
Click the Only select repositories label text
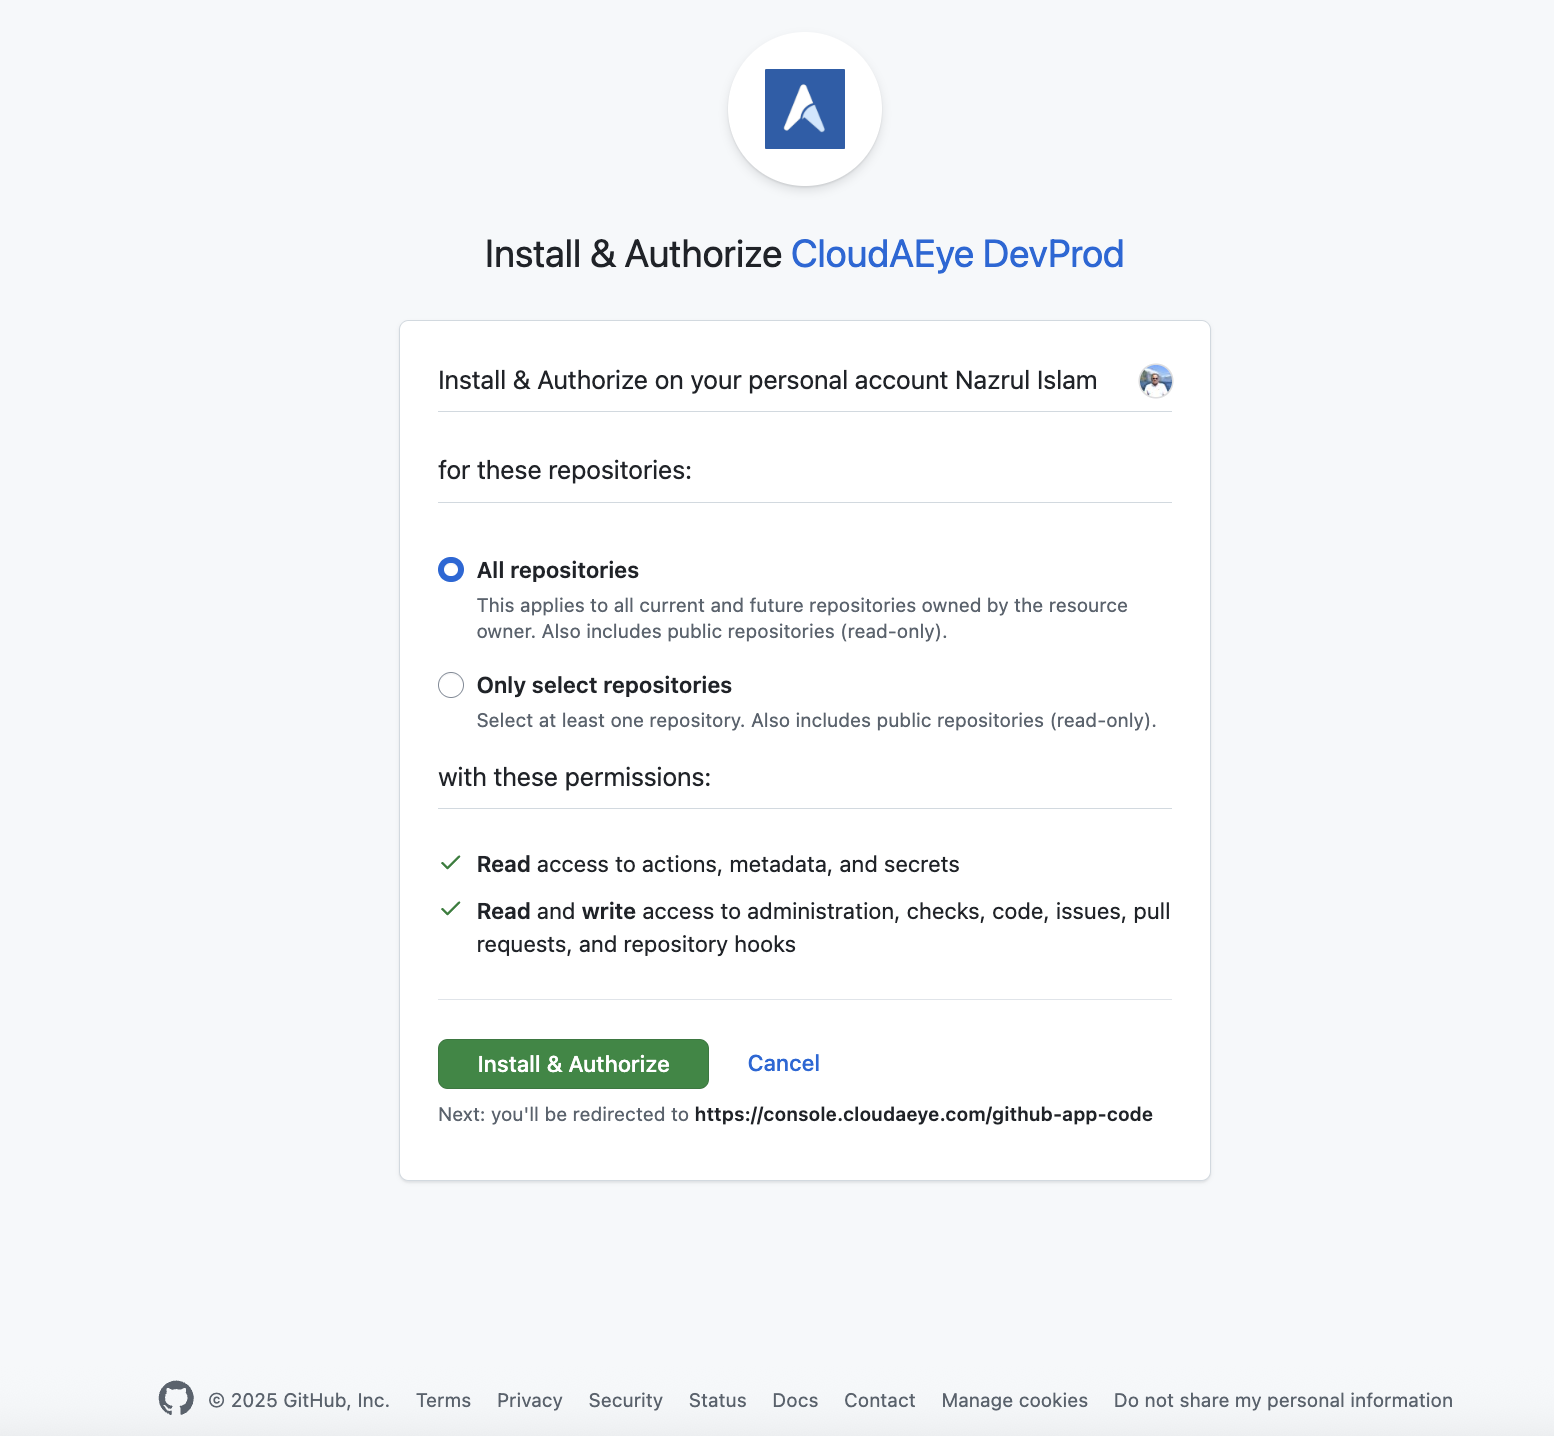click(x=604, y=685)
